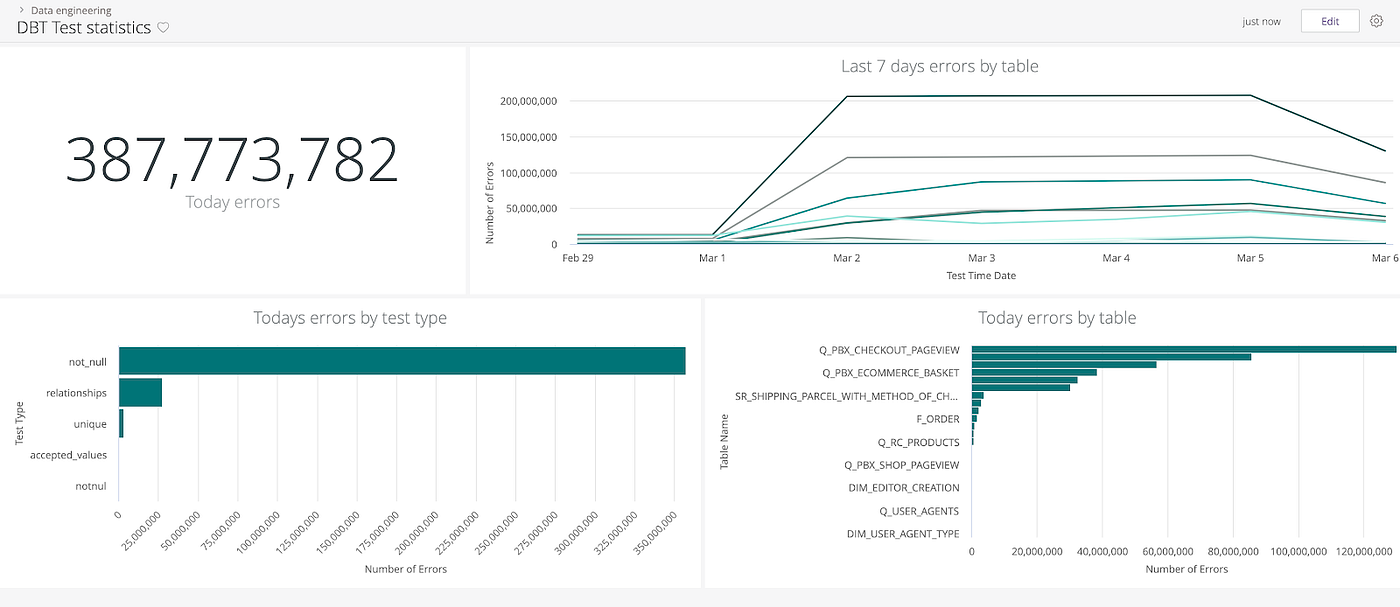Click the Mar 3 label on the time axis
Screen dimensions: 1400x607
(x=980, y=257)
